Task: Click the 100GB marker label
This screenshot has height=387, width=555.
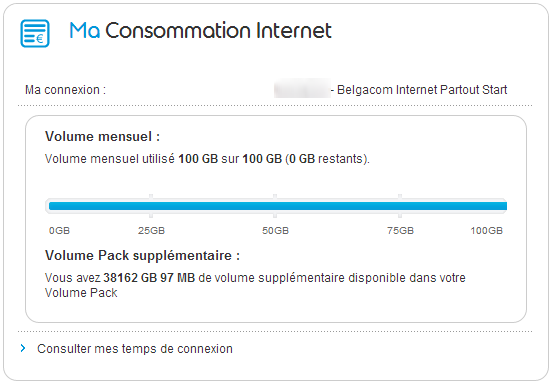Action: 486,231
